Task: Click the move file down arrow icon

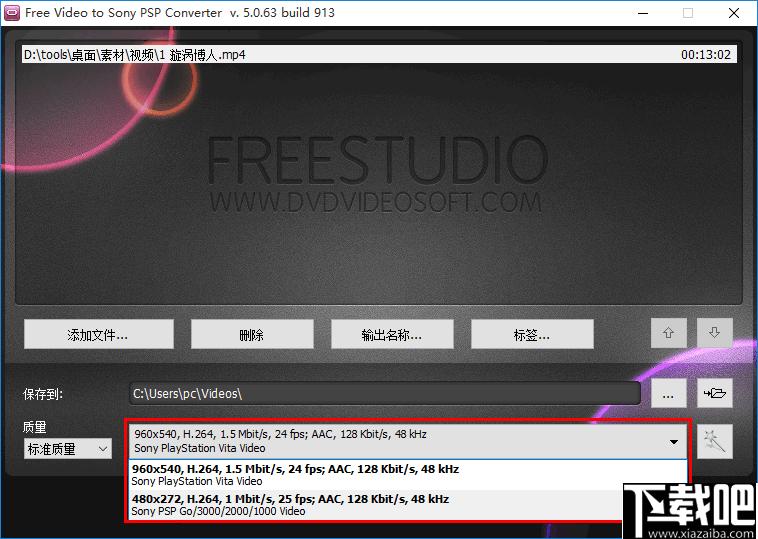Action: pos(714,333)
